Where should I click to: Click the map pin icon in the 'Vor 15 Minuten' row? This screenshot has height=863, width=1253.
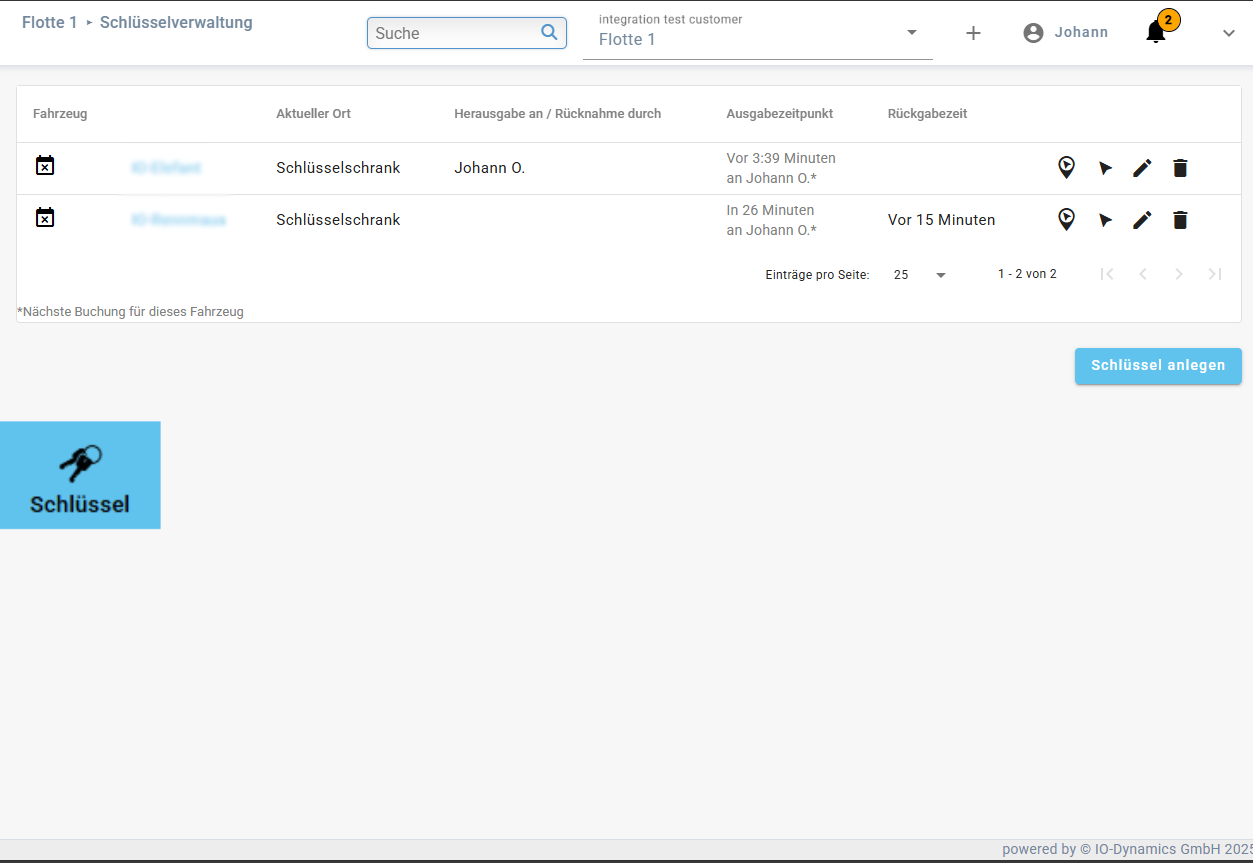[x=1066, y=220]
